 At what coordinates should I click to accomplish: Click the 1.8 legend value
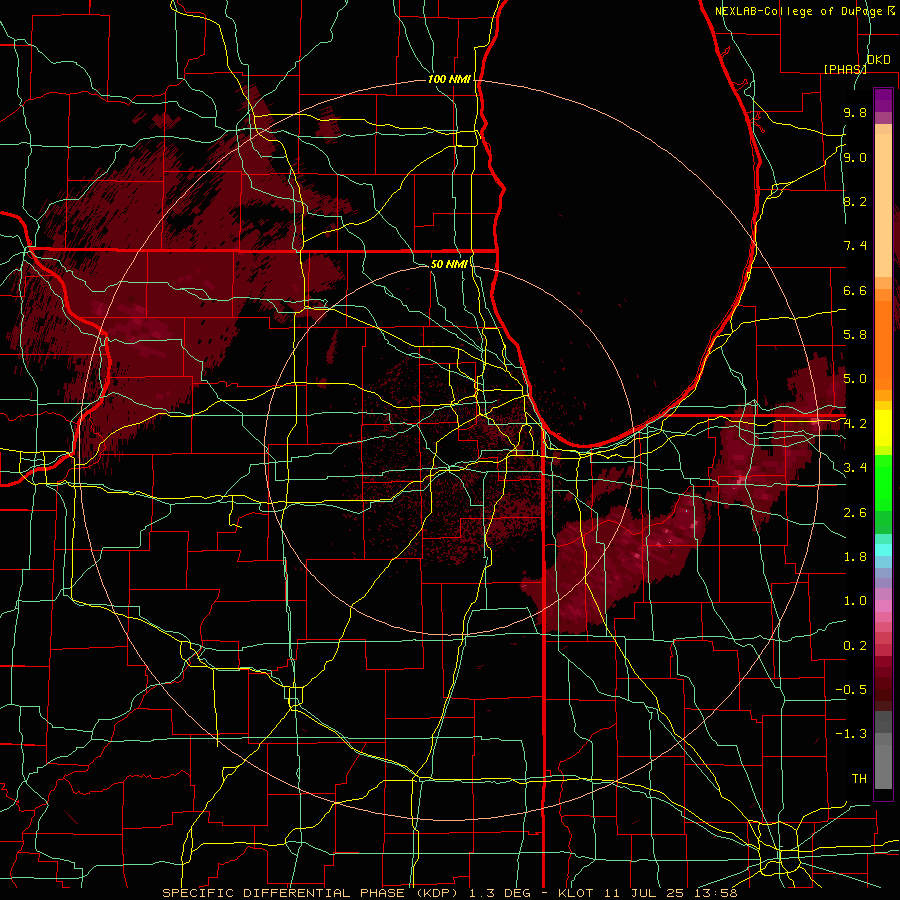click(x=855, y=557)
